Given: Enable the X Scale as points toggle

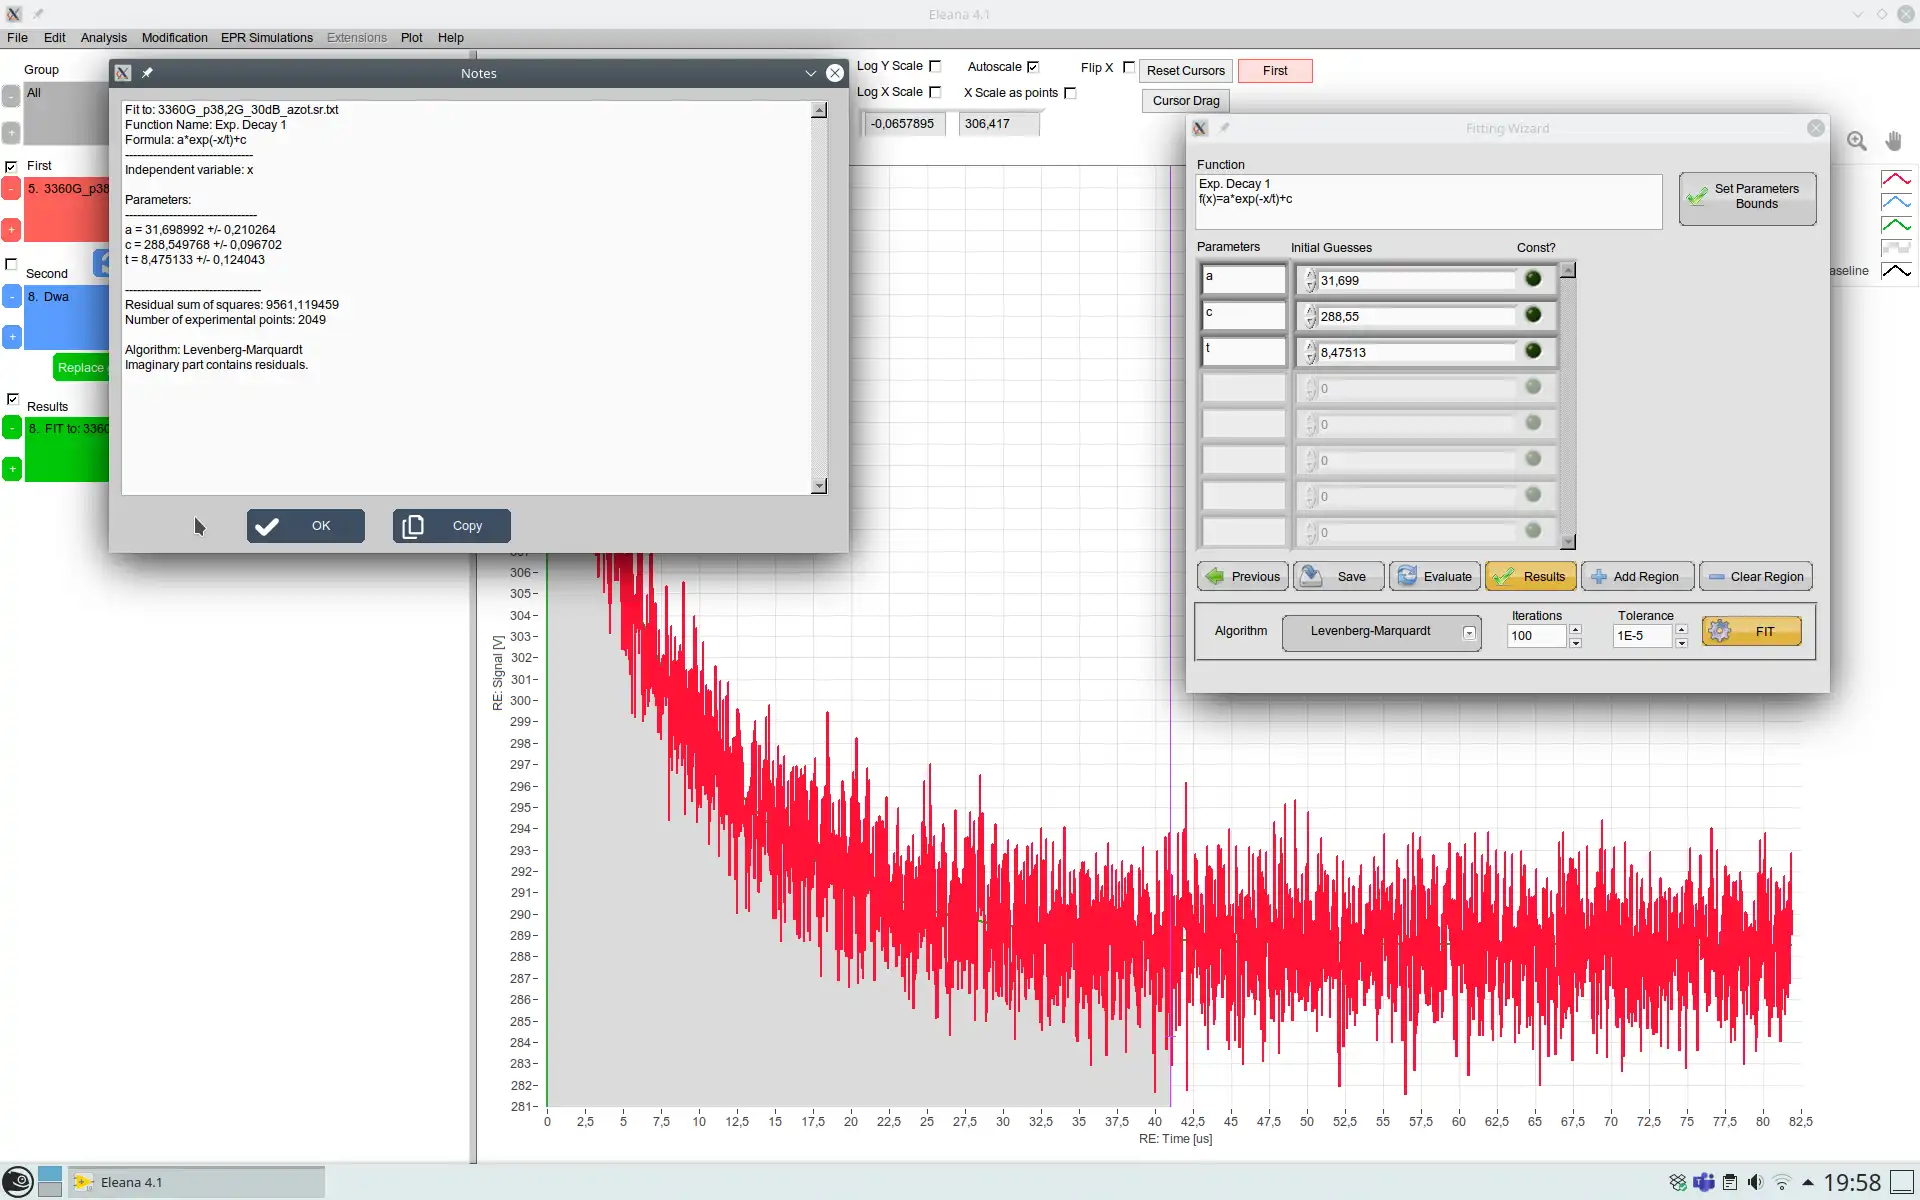Looking at the screenshot, I should coord(1071,93).
